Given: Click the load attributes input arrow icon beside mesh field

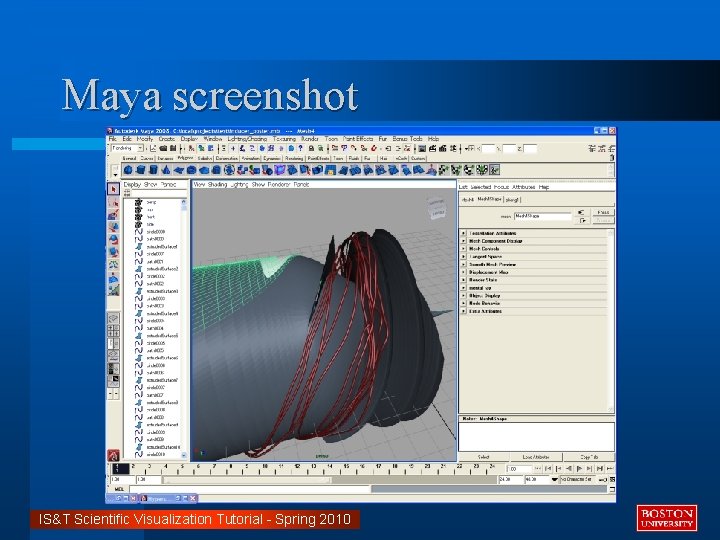Looking at the screenshot, I should click(582, 212).
